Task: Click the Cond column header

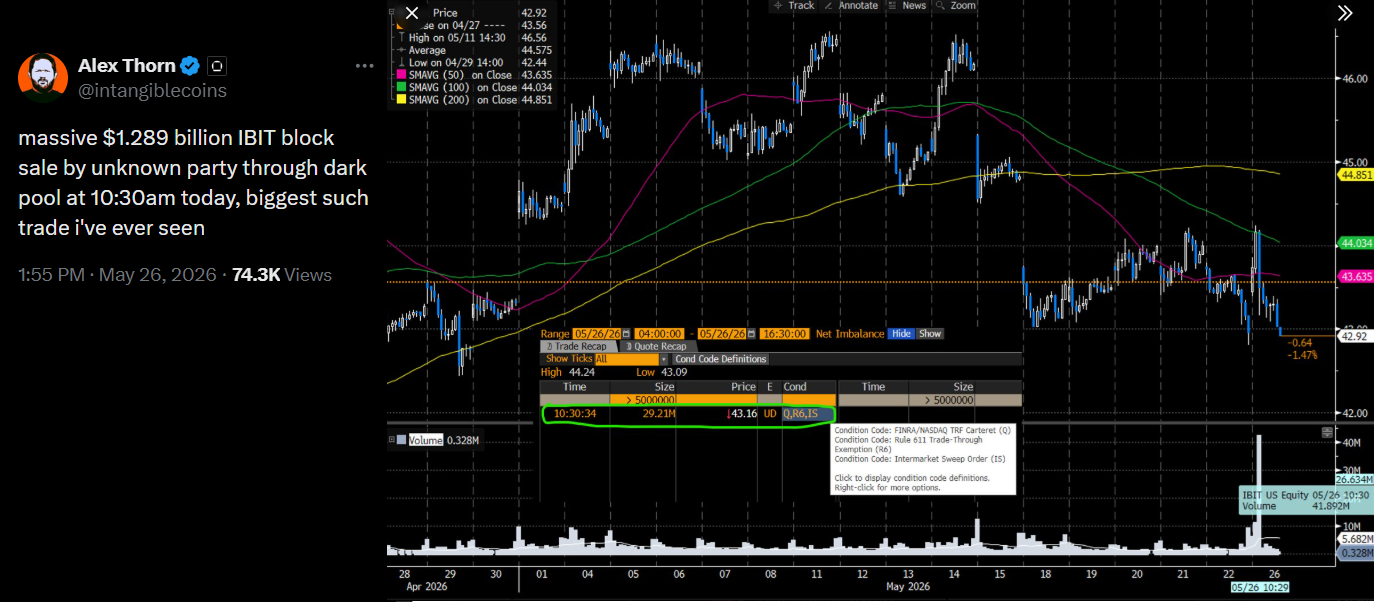Action: tap(808, 387)
